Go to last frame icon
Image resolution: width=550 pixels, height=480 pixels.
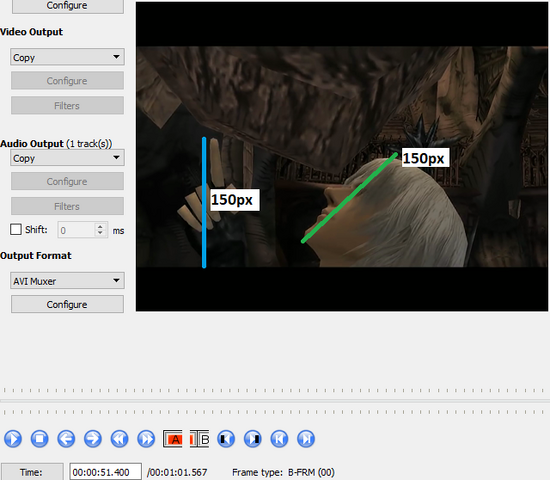pos(306,439)
